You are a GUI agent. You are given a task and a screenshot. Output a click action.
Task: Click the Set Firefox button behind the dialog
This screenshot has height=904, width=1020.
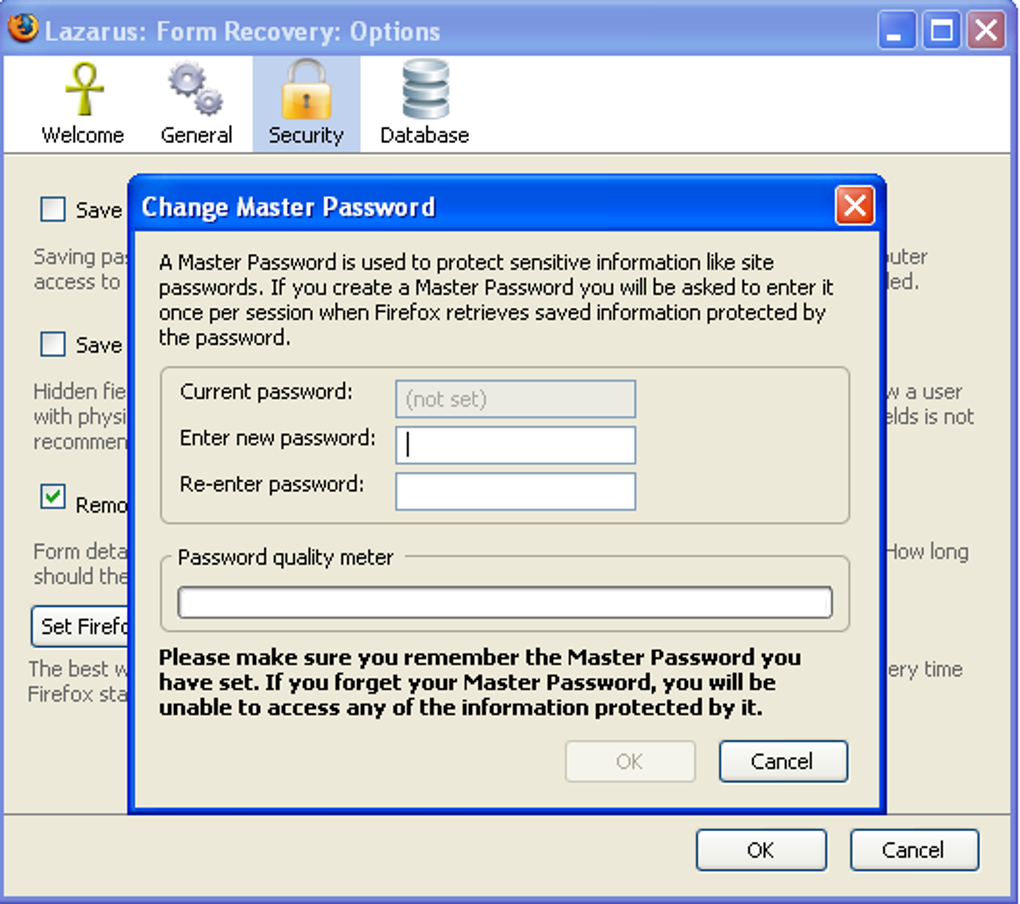pyautogui.click(x=80, y=626)
